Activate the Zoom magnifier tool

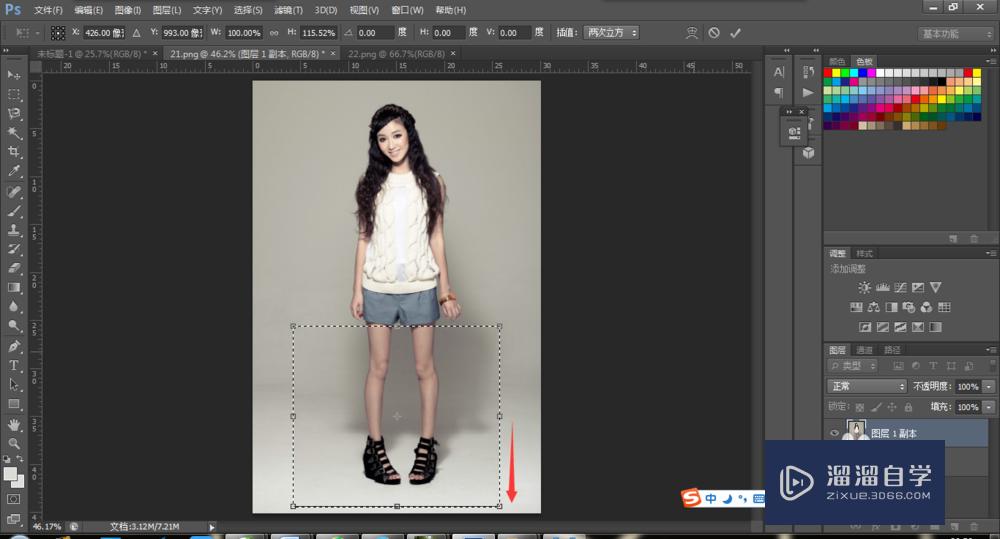tap(14, 443)
